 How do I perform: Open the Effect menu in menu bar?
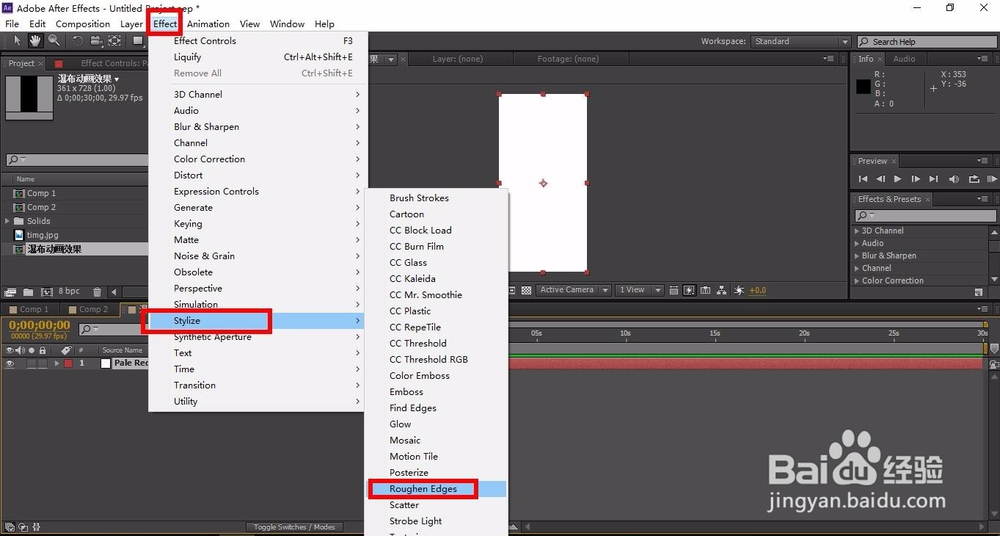point(165,24)
